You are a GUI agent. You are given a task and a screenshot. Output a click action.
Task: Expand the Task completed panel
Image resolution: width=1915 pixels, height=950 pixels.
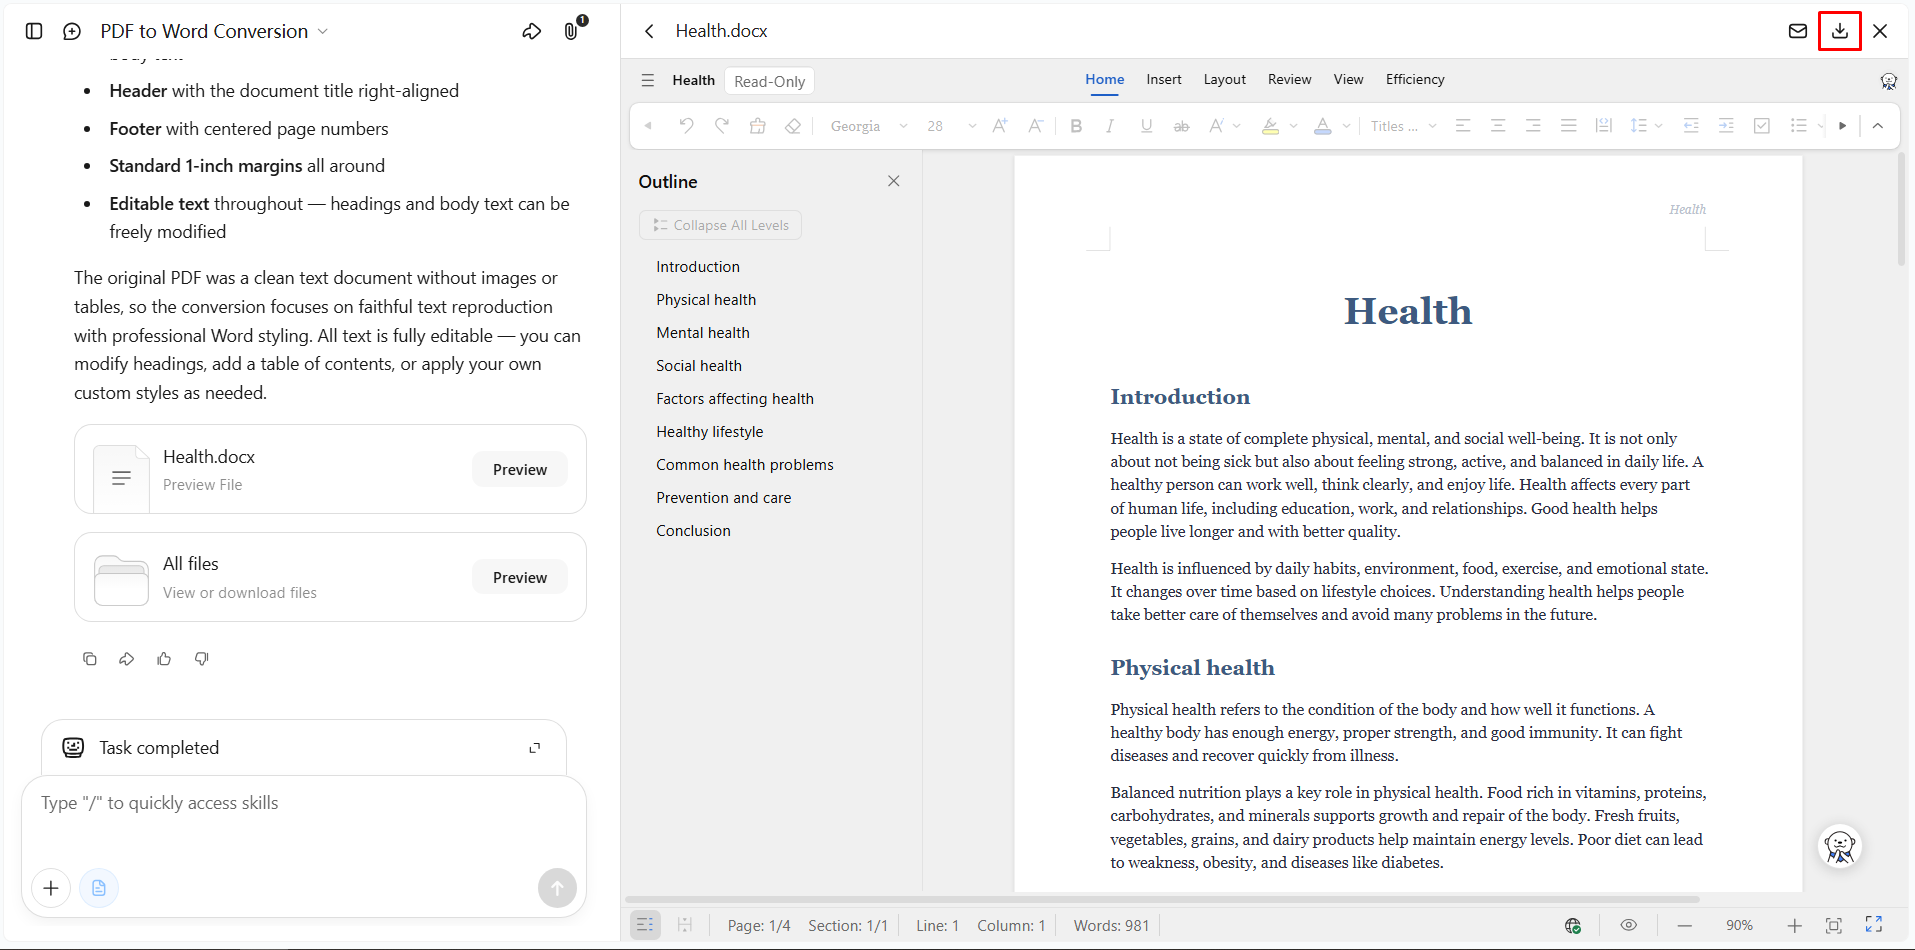coord(535,748)
